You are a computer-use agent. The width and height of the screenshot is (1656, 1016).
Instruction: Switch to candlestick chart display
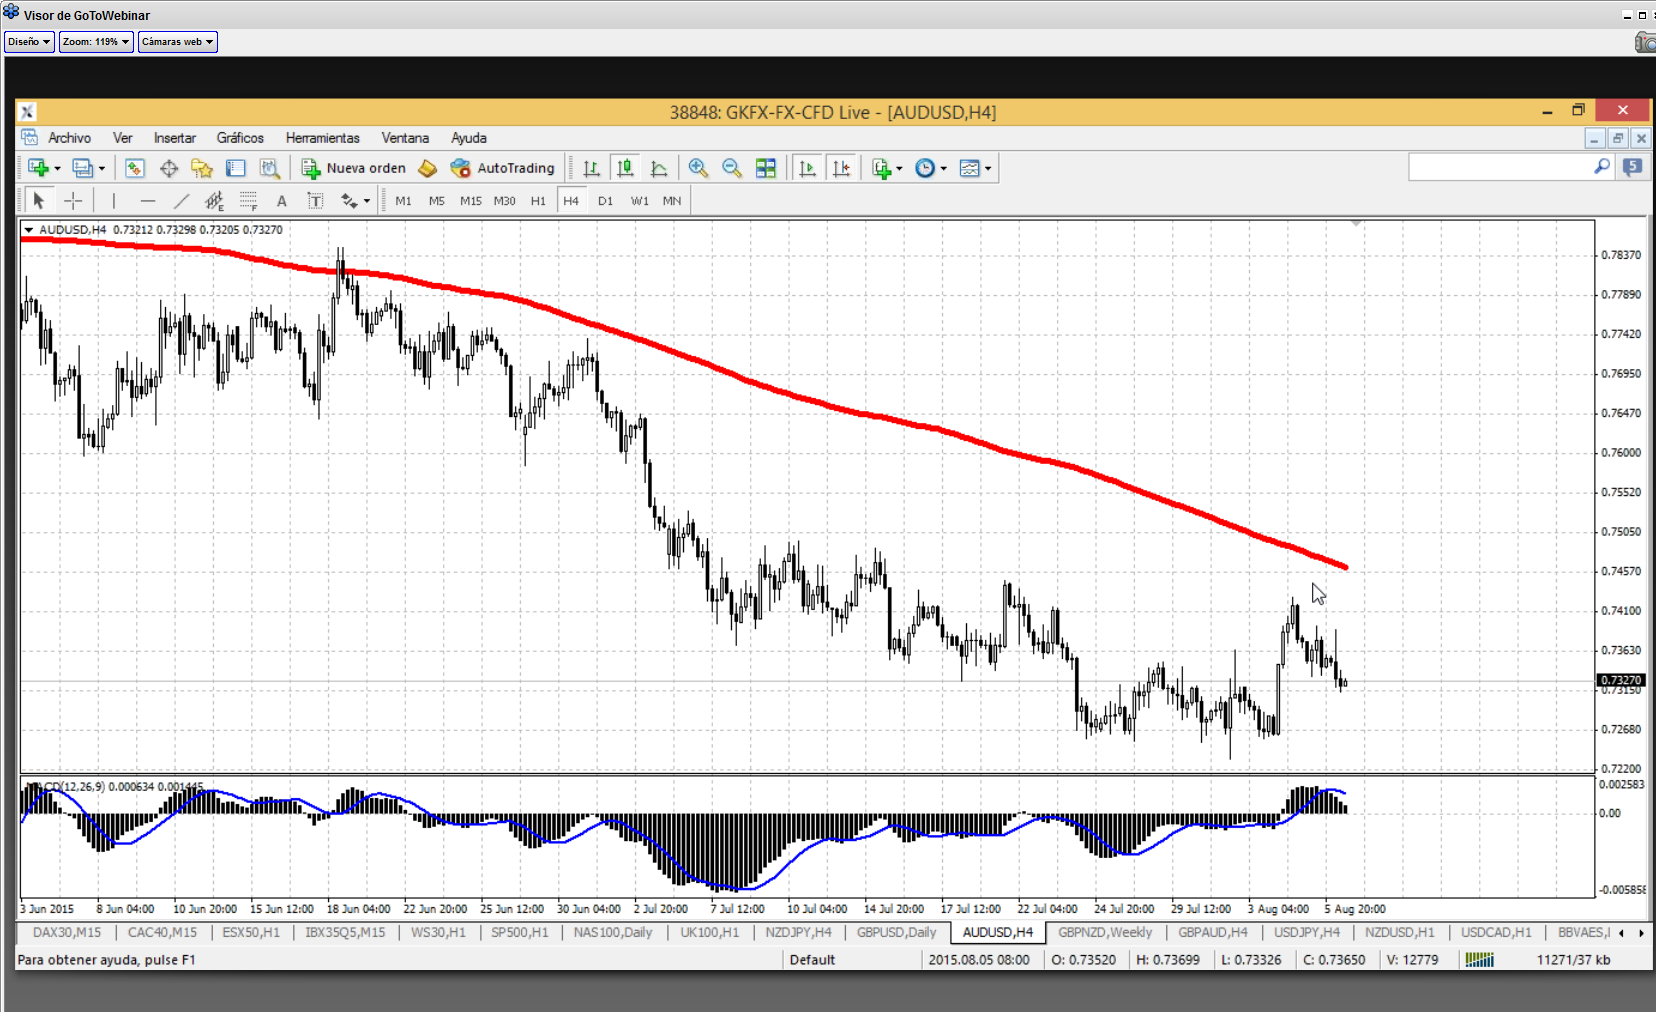point(626,168)
